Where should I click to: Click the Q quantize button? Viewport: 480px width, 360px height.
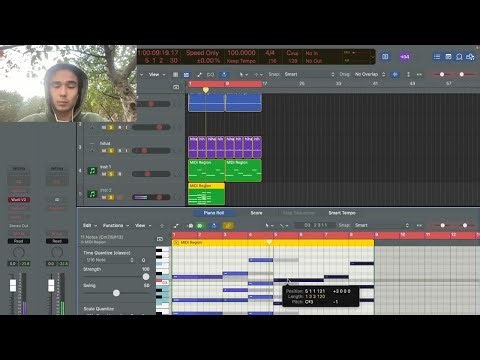pyautogui.click(x=143, y=260)
